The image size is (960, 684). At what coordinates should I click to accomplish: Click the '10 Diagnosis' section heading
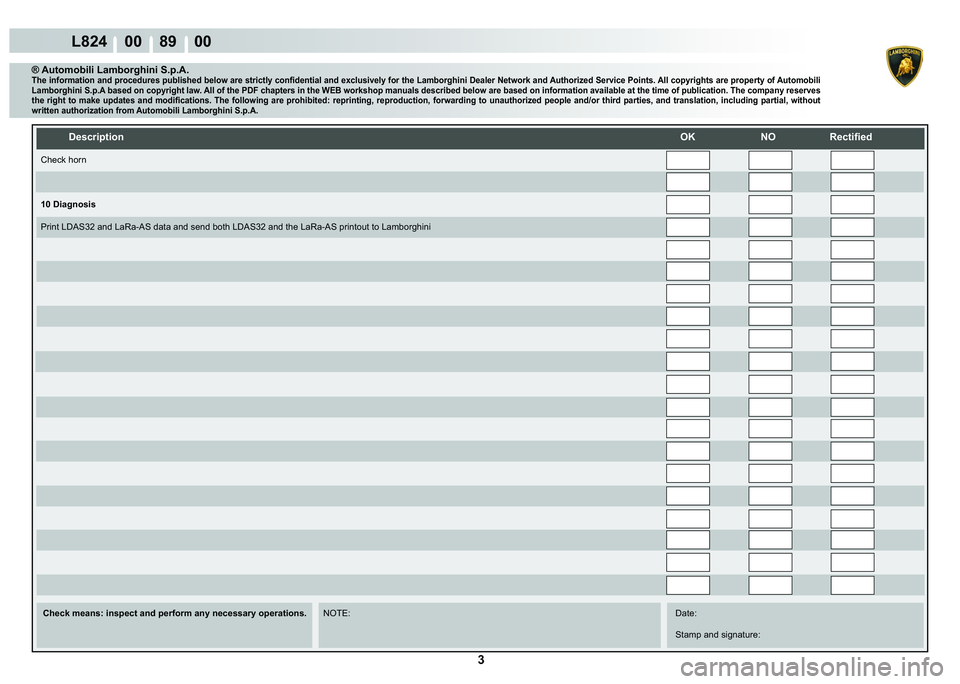pos(68,205)
